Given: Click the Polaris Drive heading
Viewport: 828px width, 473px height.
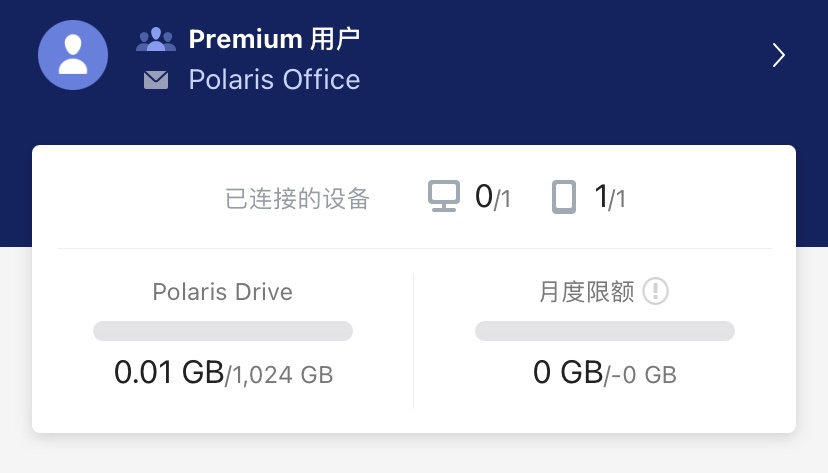Looking at the screenshot, I should click(222, 291).
